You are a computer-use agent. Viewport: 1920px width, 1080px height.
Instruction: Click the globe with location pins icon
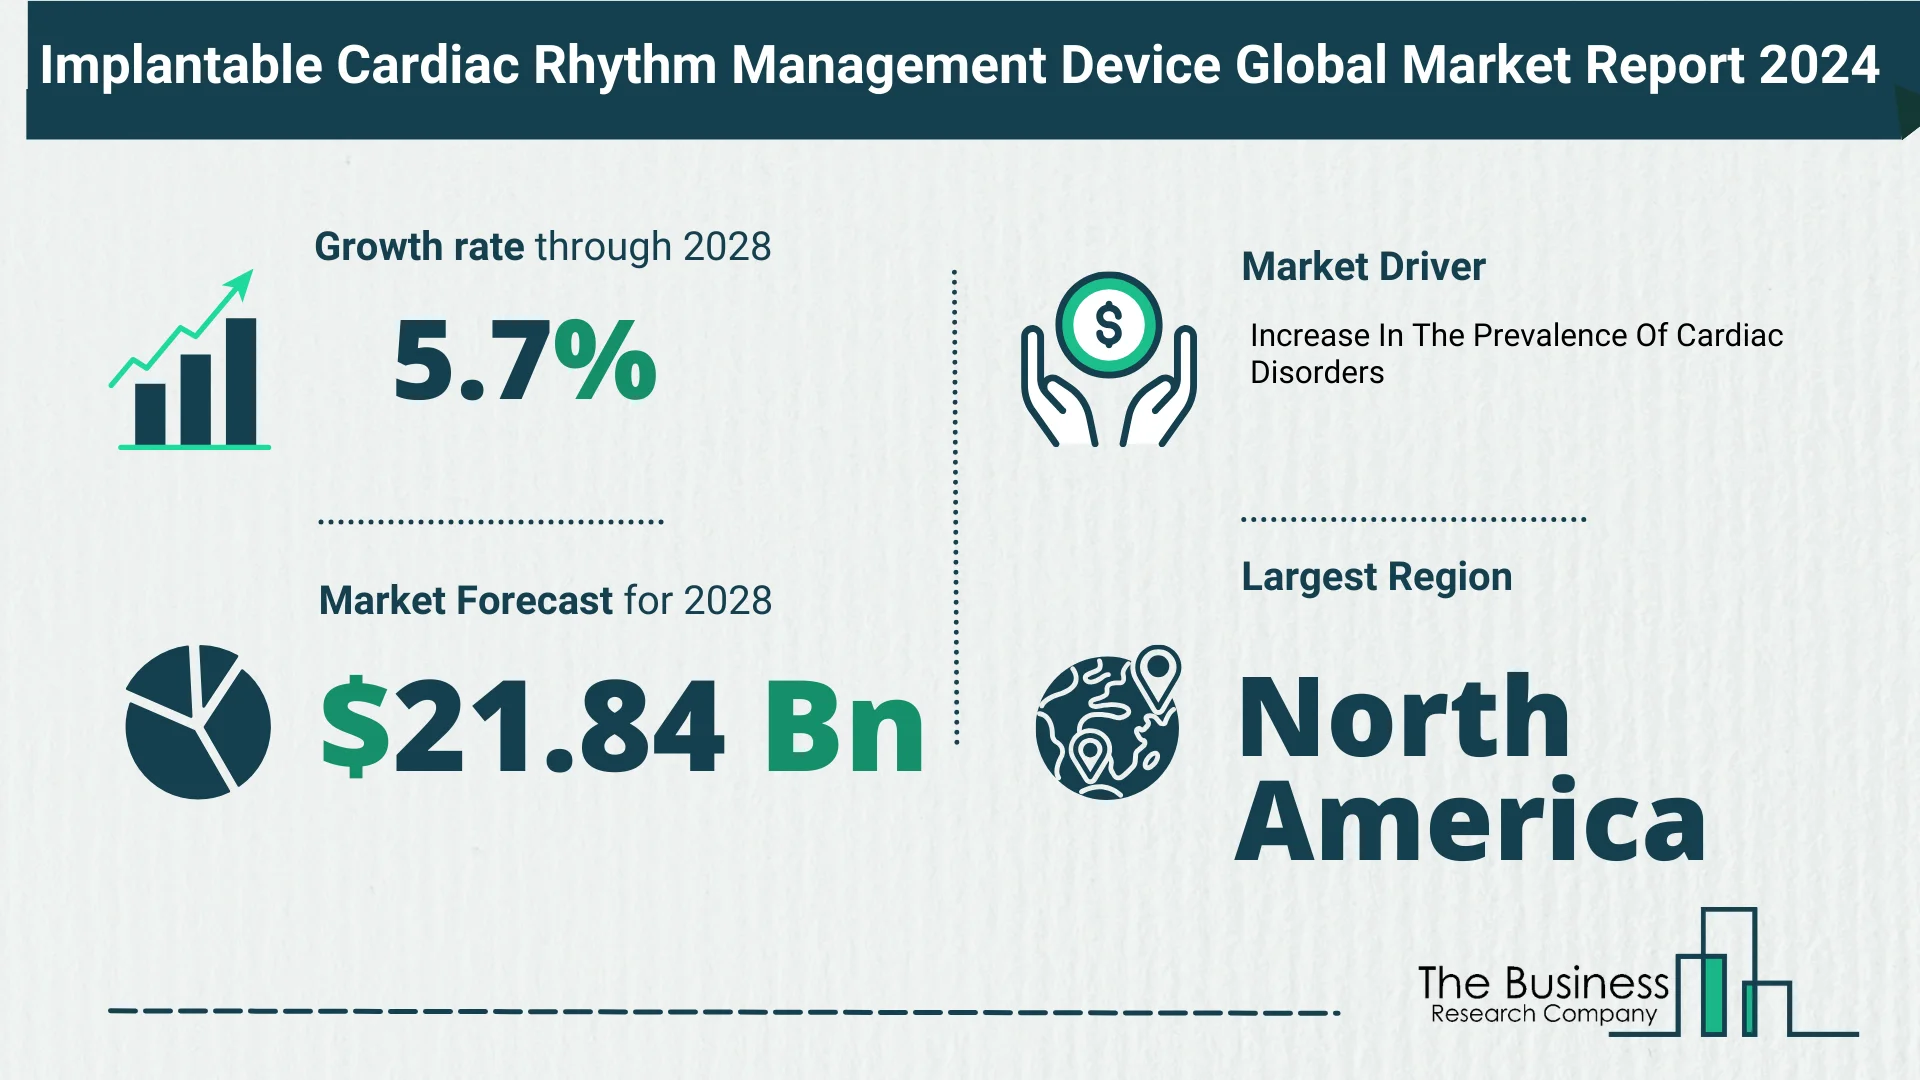(1108, 722)
